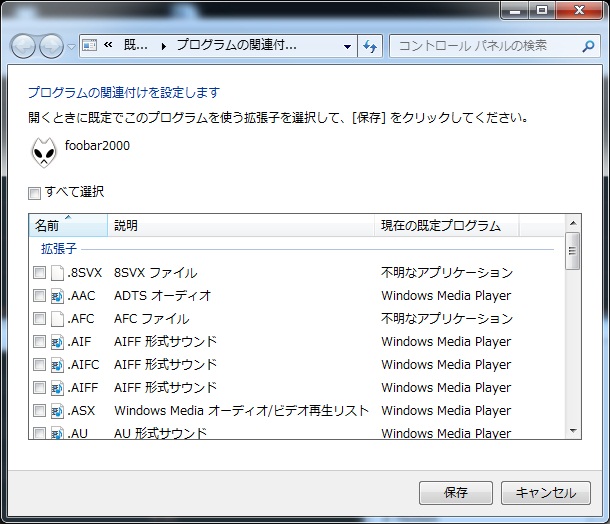
Task: Click the foobar2000 program name
Action: pos(97,145)
